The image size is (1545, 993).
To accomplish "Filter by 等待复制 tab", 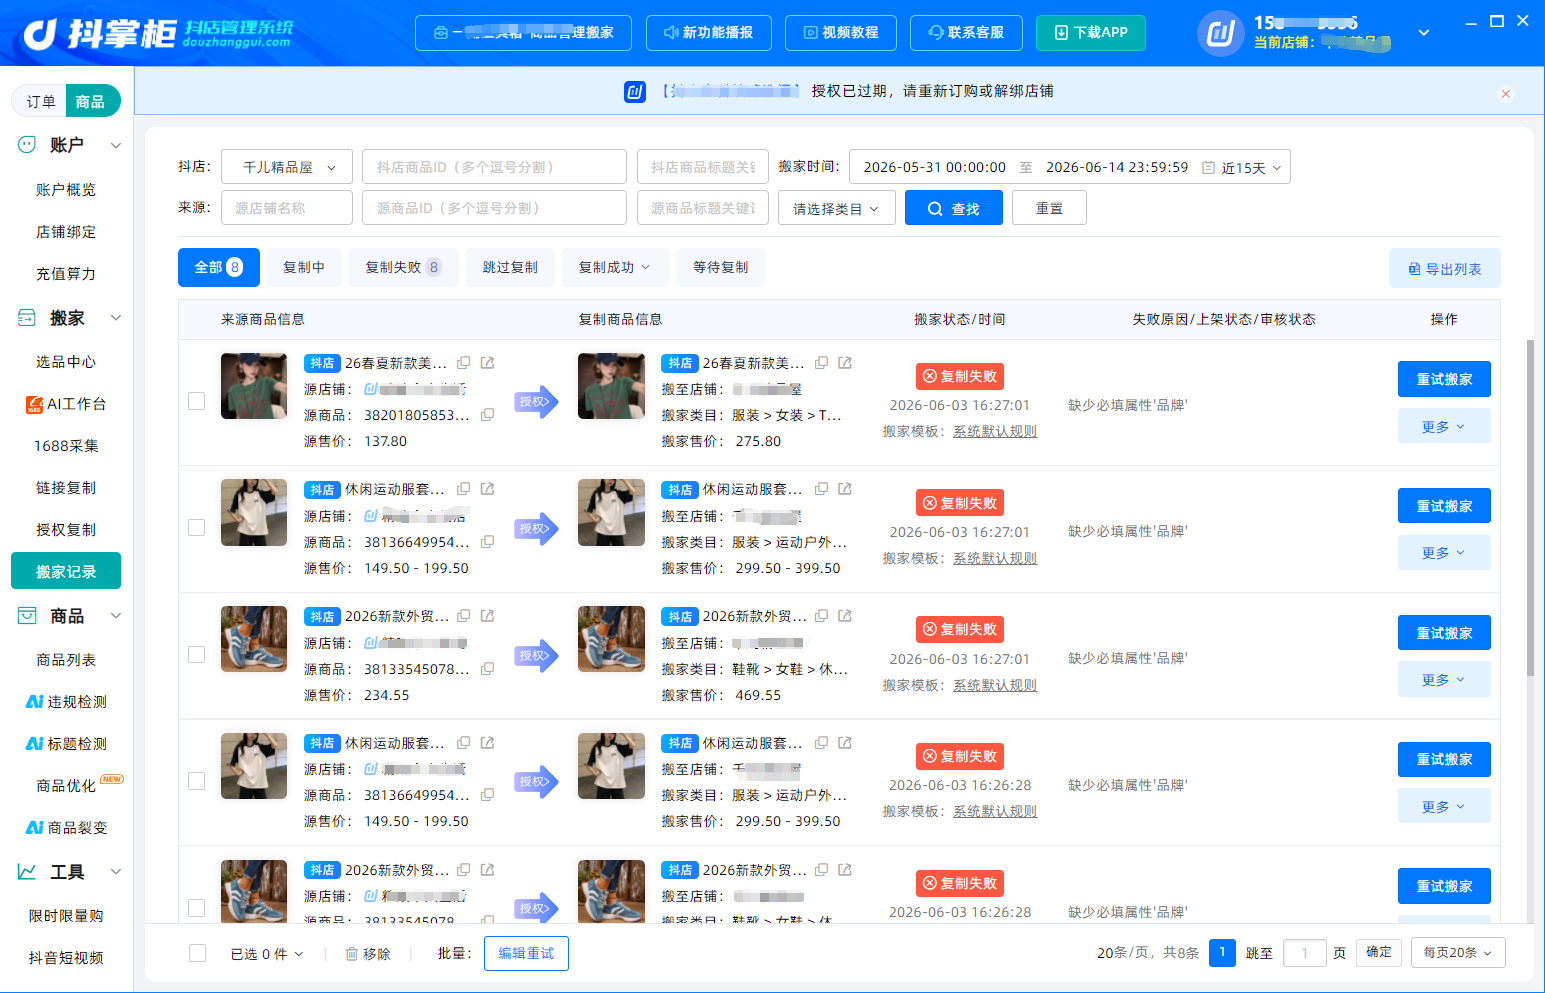I will [721, 267].
